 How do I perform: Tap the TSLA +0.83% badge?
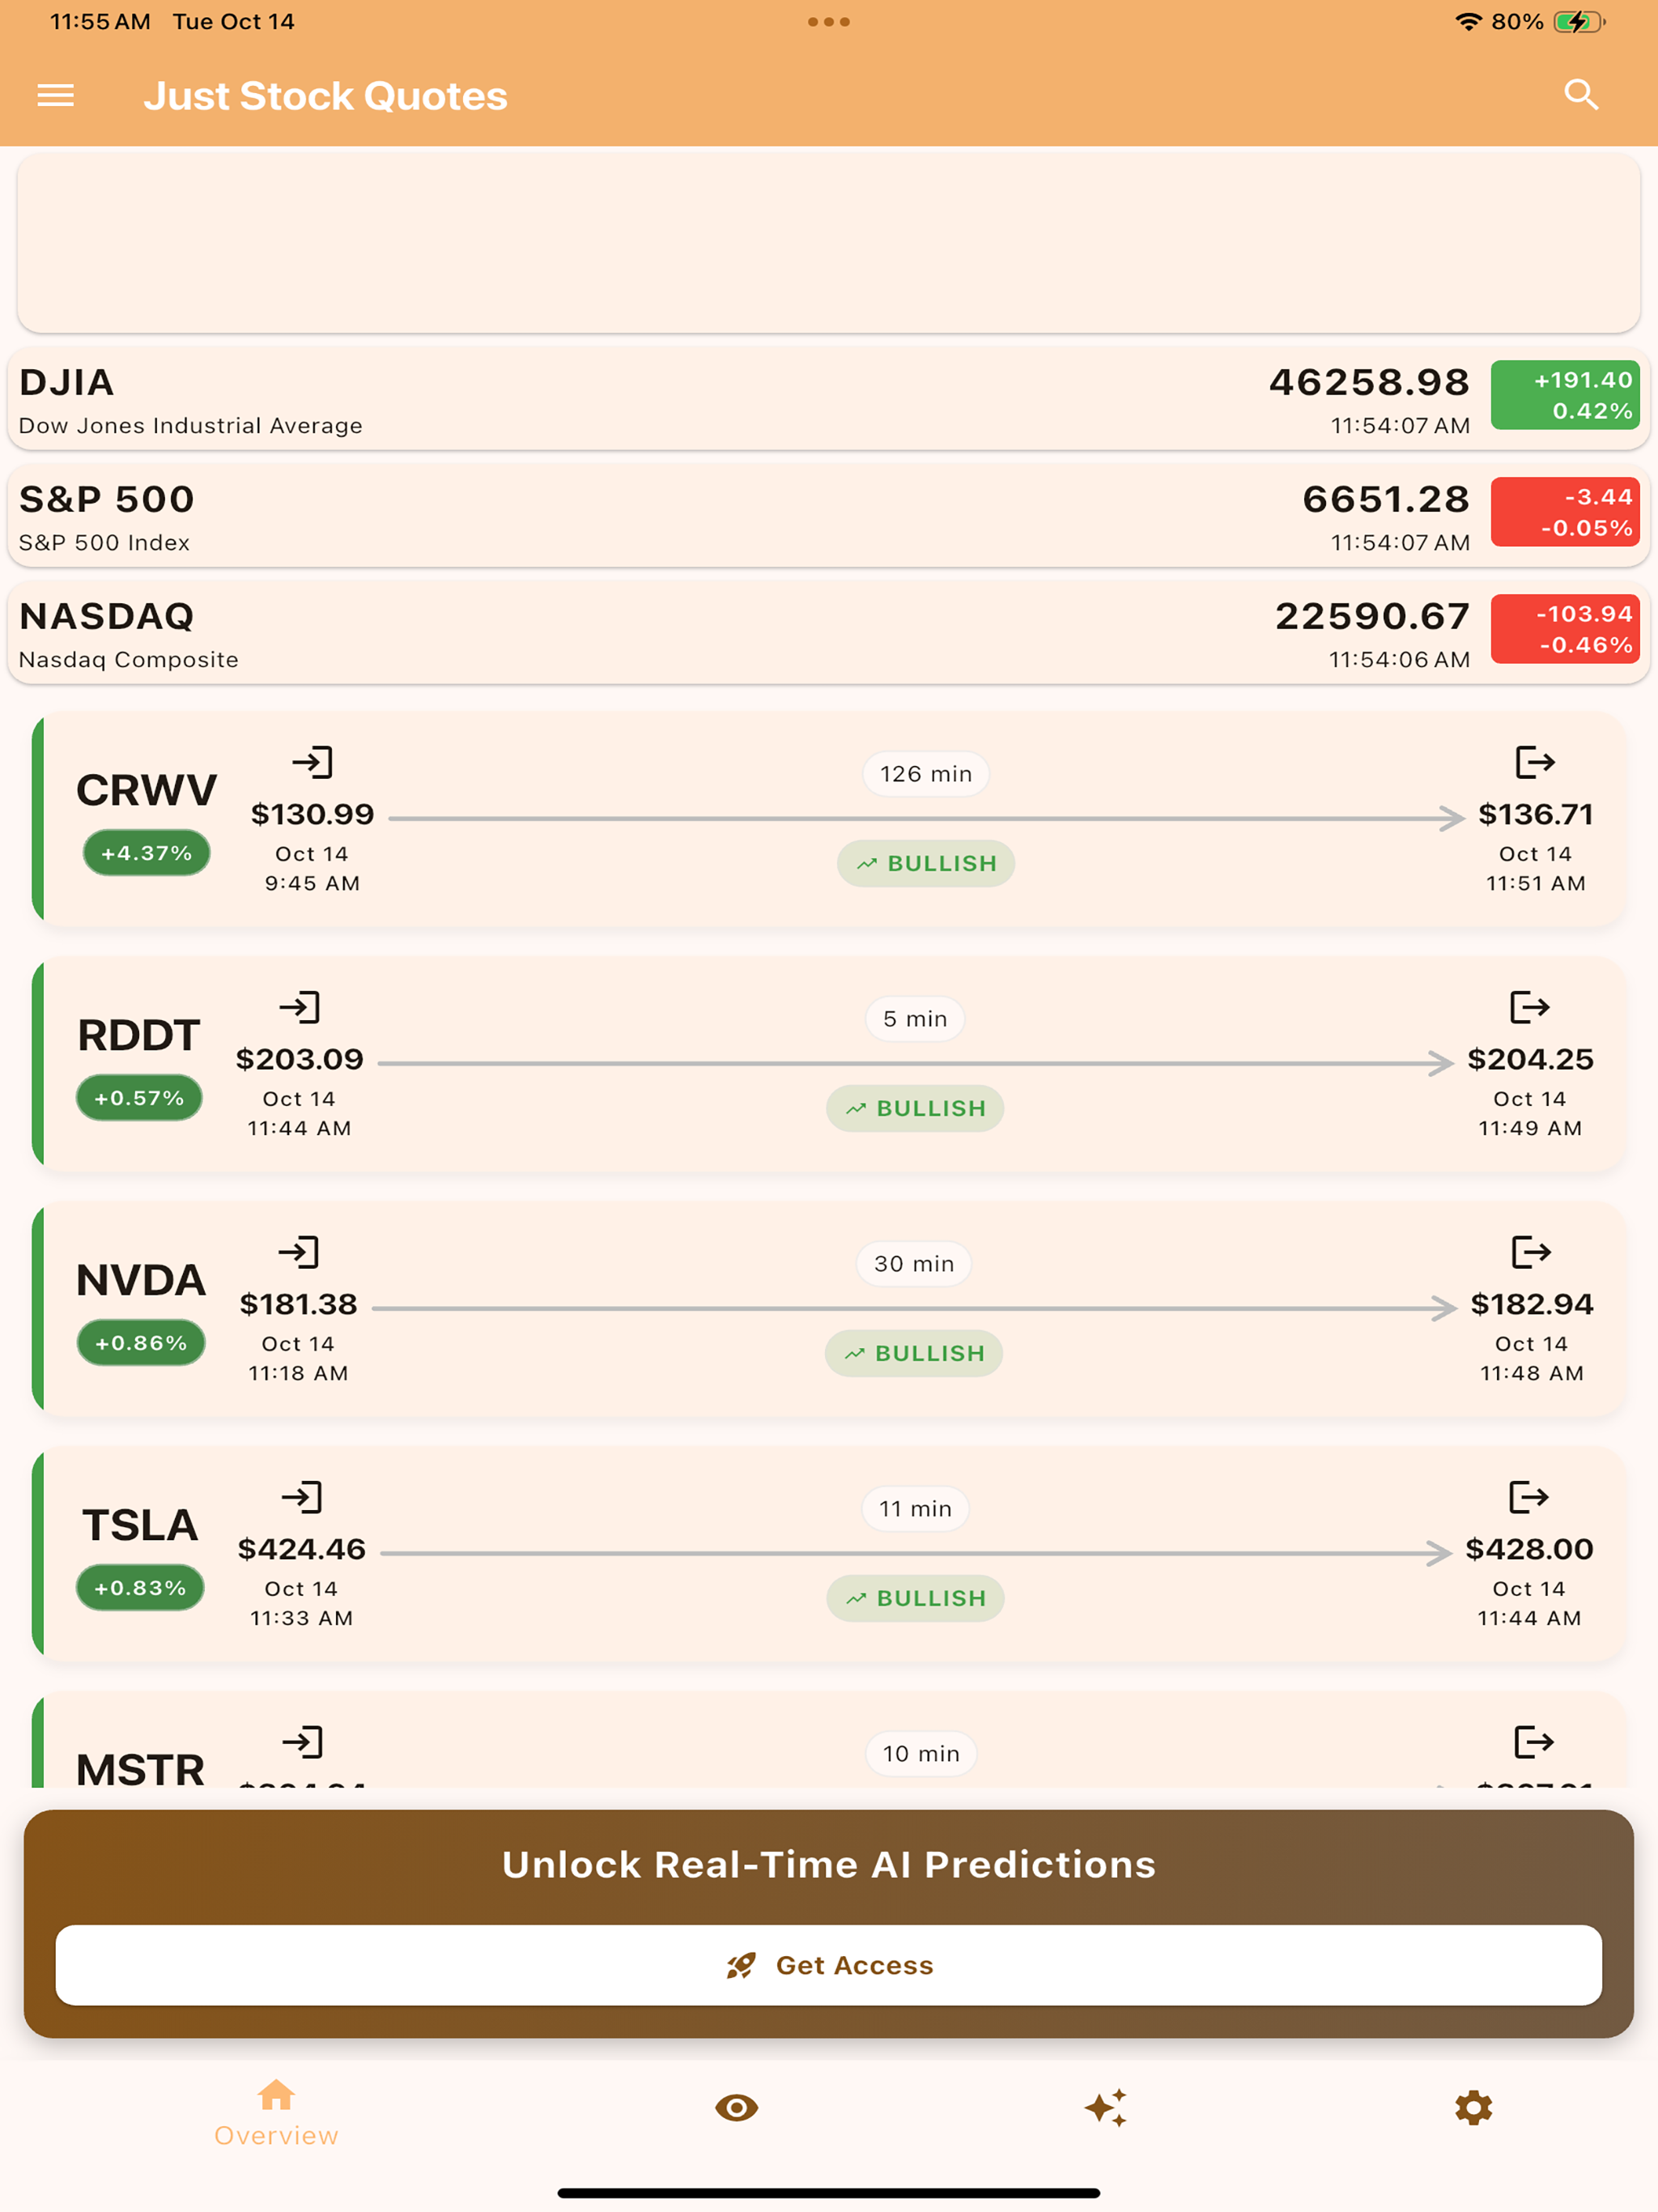(140, 1588)
